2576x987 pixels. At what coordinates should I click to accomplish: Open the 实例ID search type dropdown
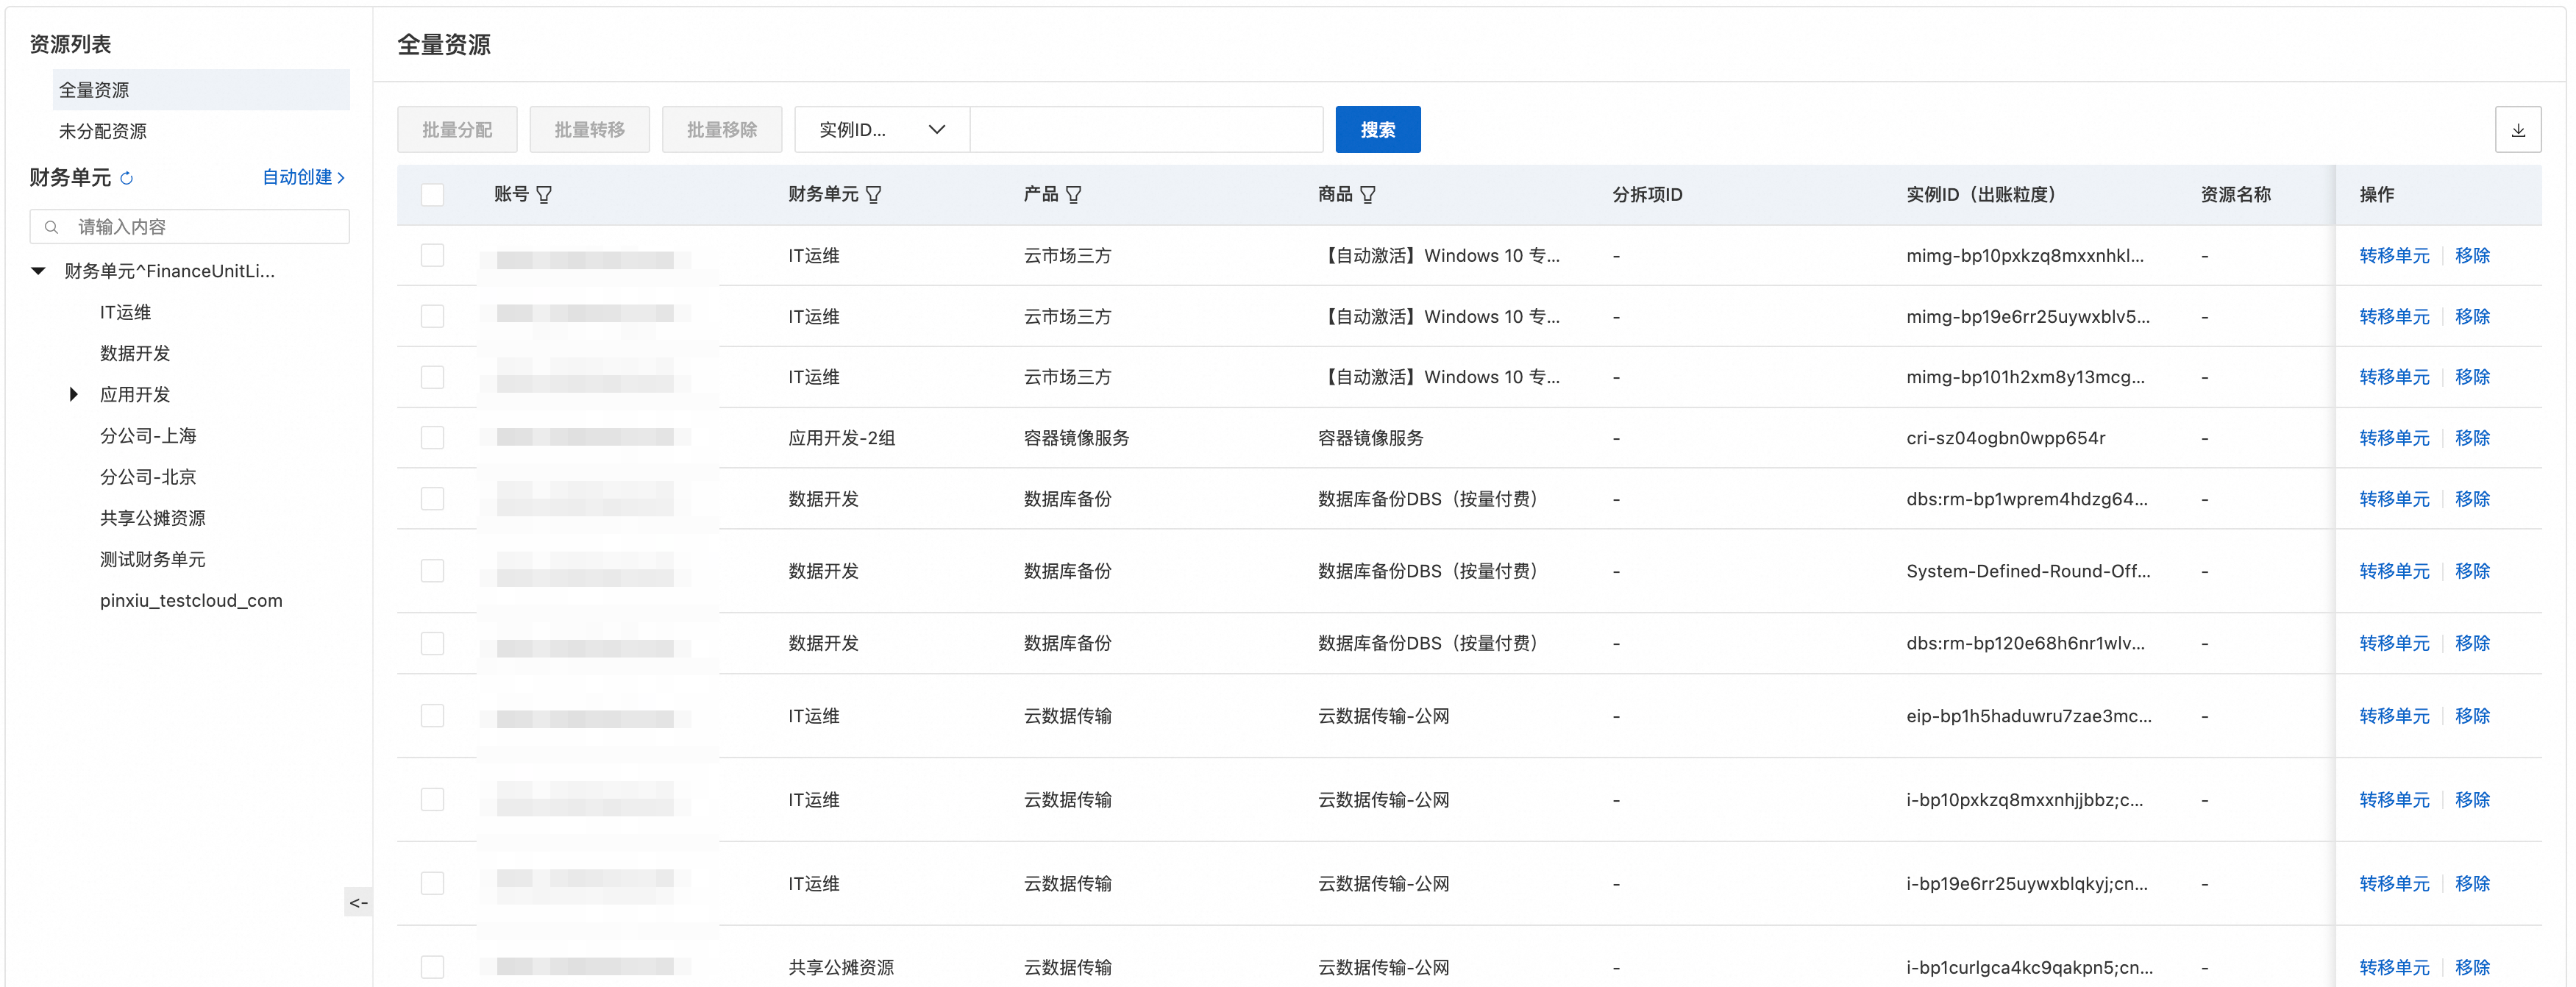(881, 130)
